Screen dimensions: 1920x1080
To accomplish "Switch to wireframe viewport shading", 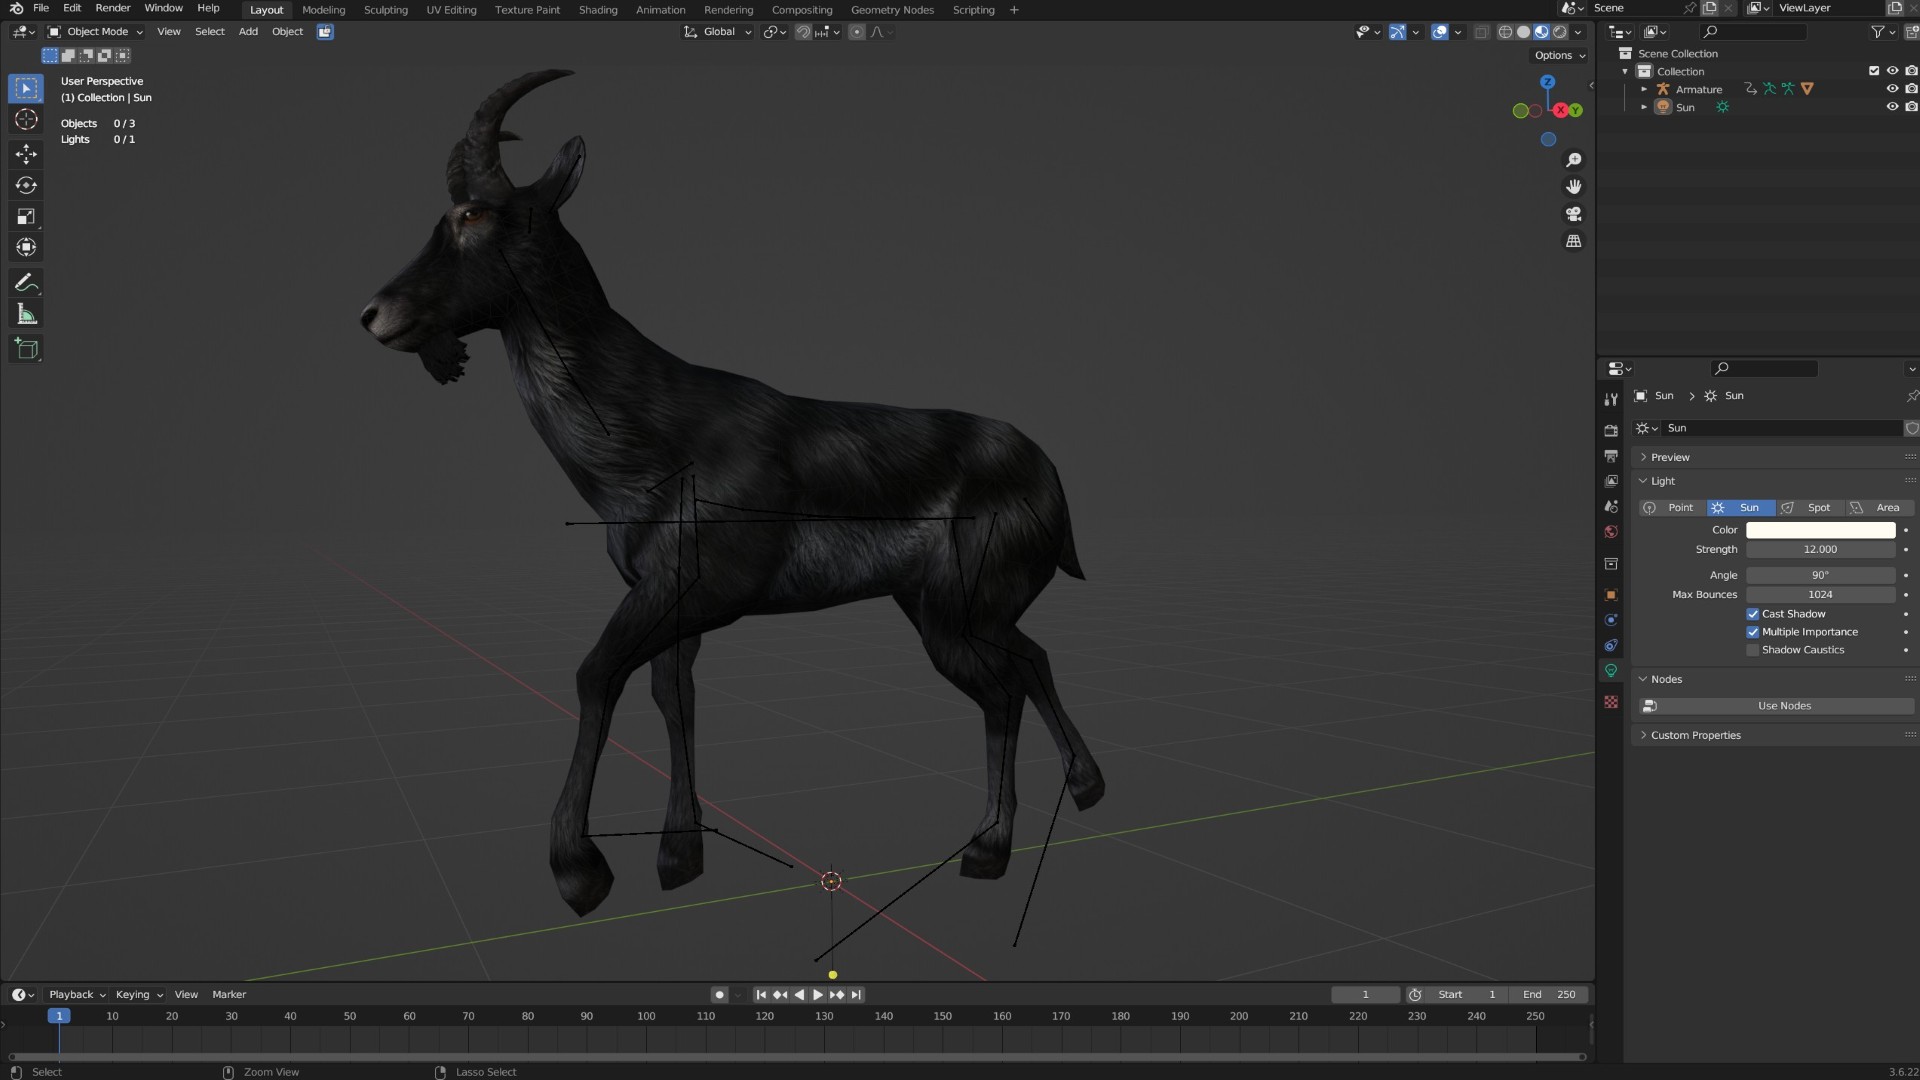I will (1505, 32).
